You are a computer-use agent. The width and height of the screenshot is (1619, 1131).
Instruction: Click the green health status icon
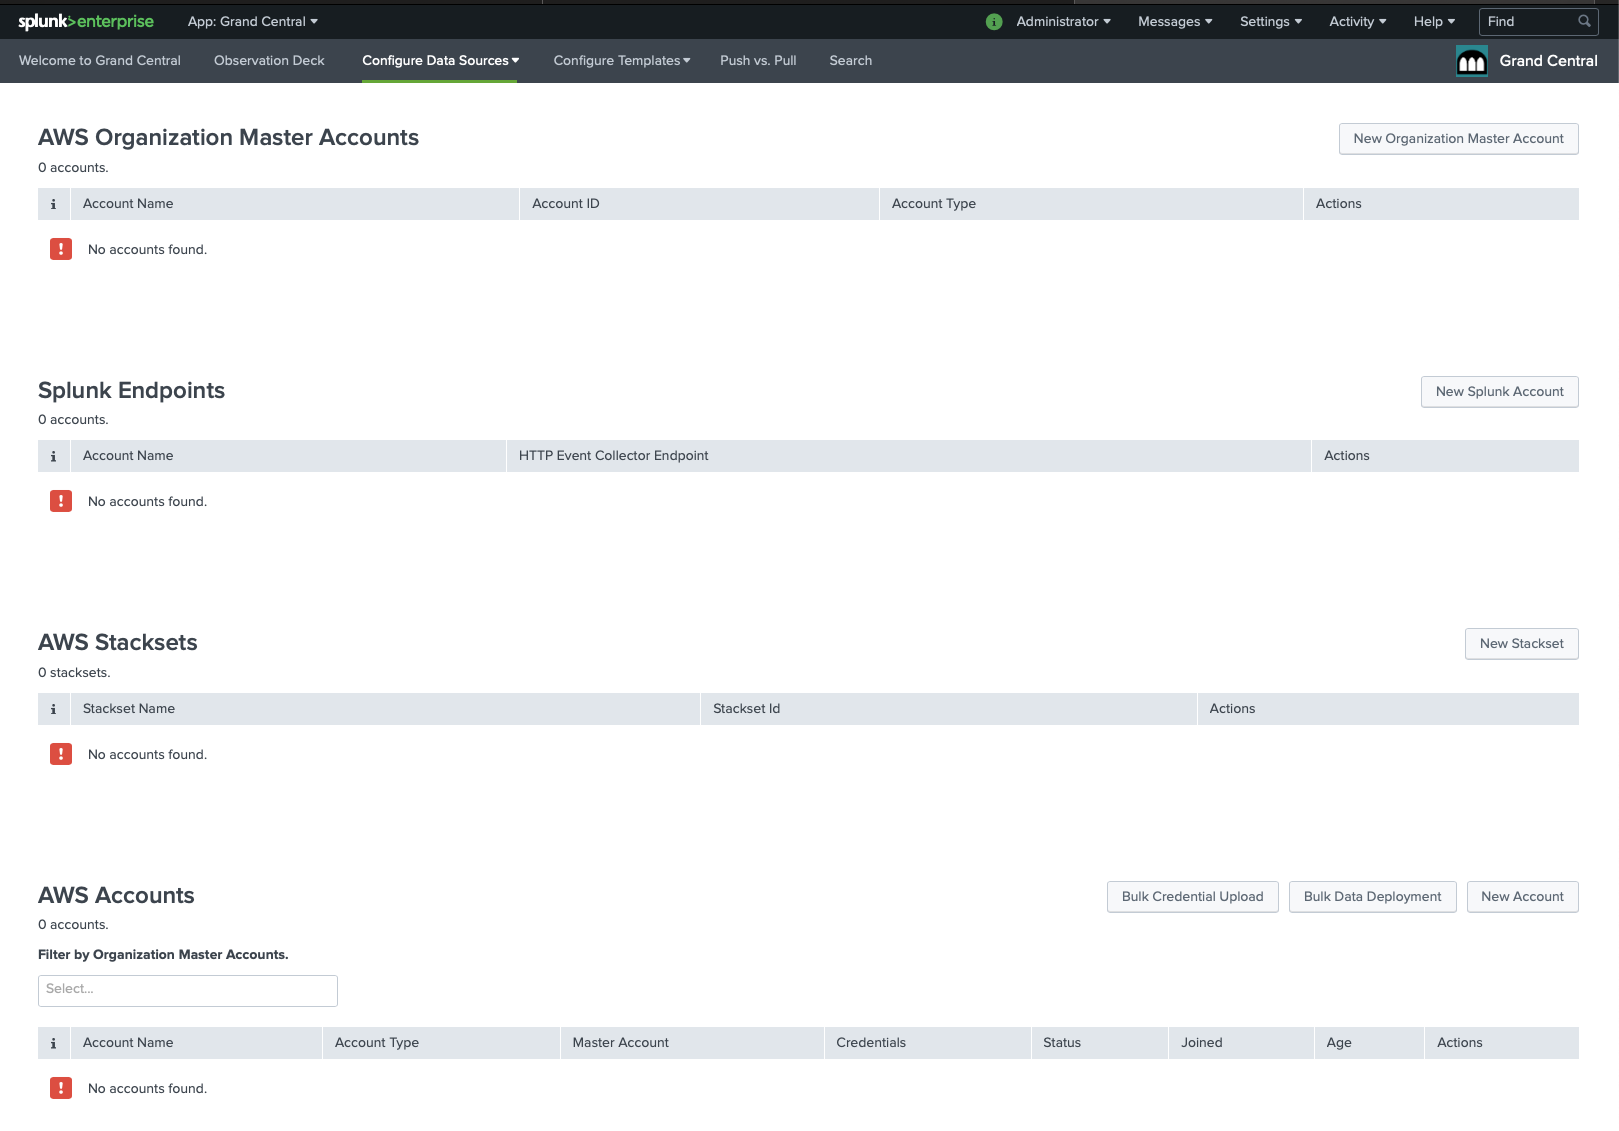[994, 21]
